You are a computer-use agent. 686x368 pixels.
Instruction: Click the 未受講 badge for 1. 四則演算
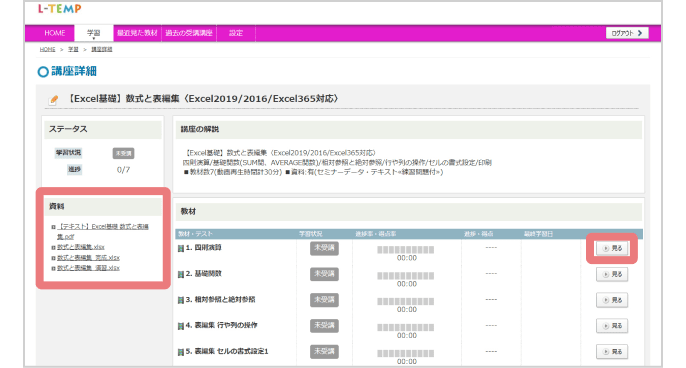(324, 248)
